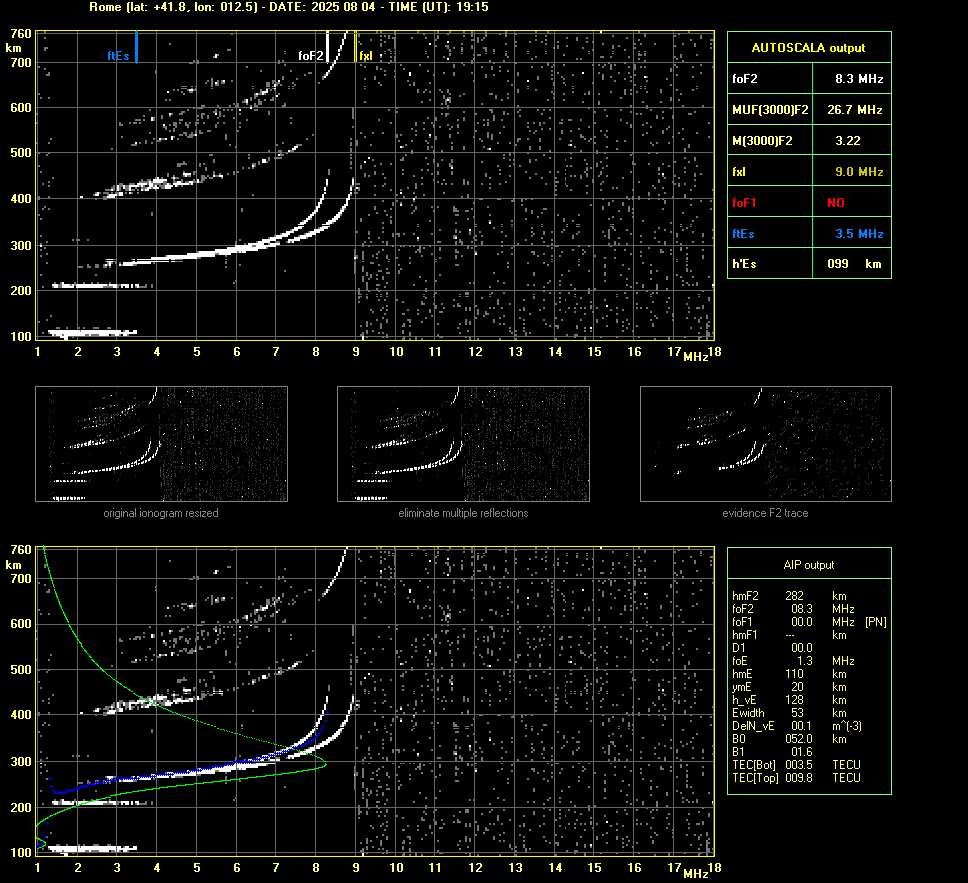Click the TEC[Top] 009.8 TECU entry
Screen dimensions: 968x883
click(x=796, y=777)
